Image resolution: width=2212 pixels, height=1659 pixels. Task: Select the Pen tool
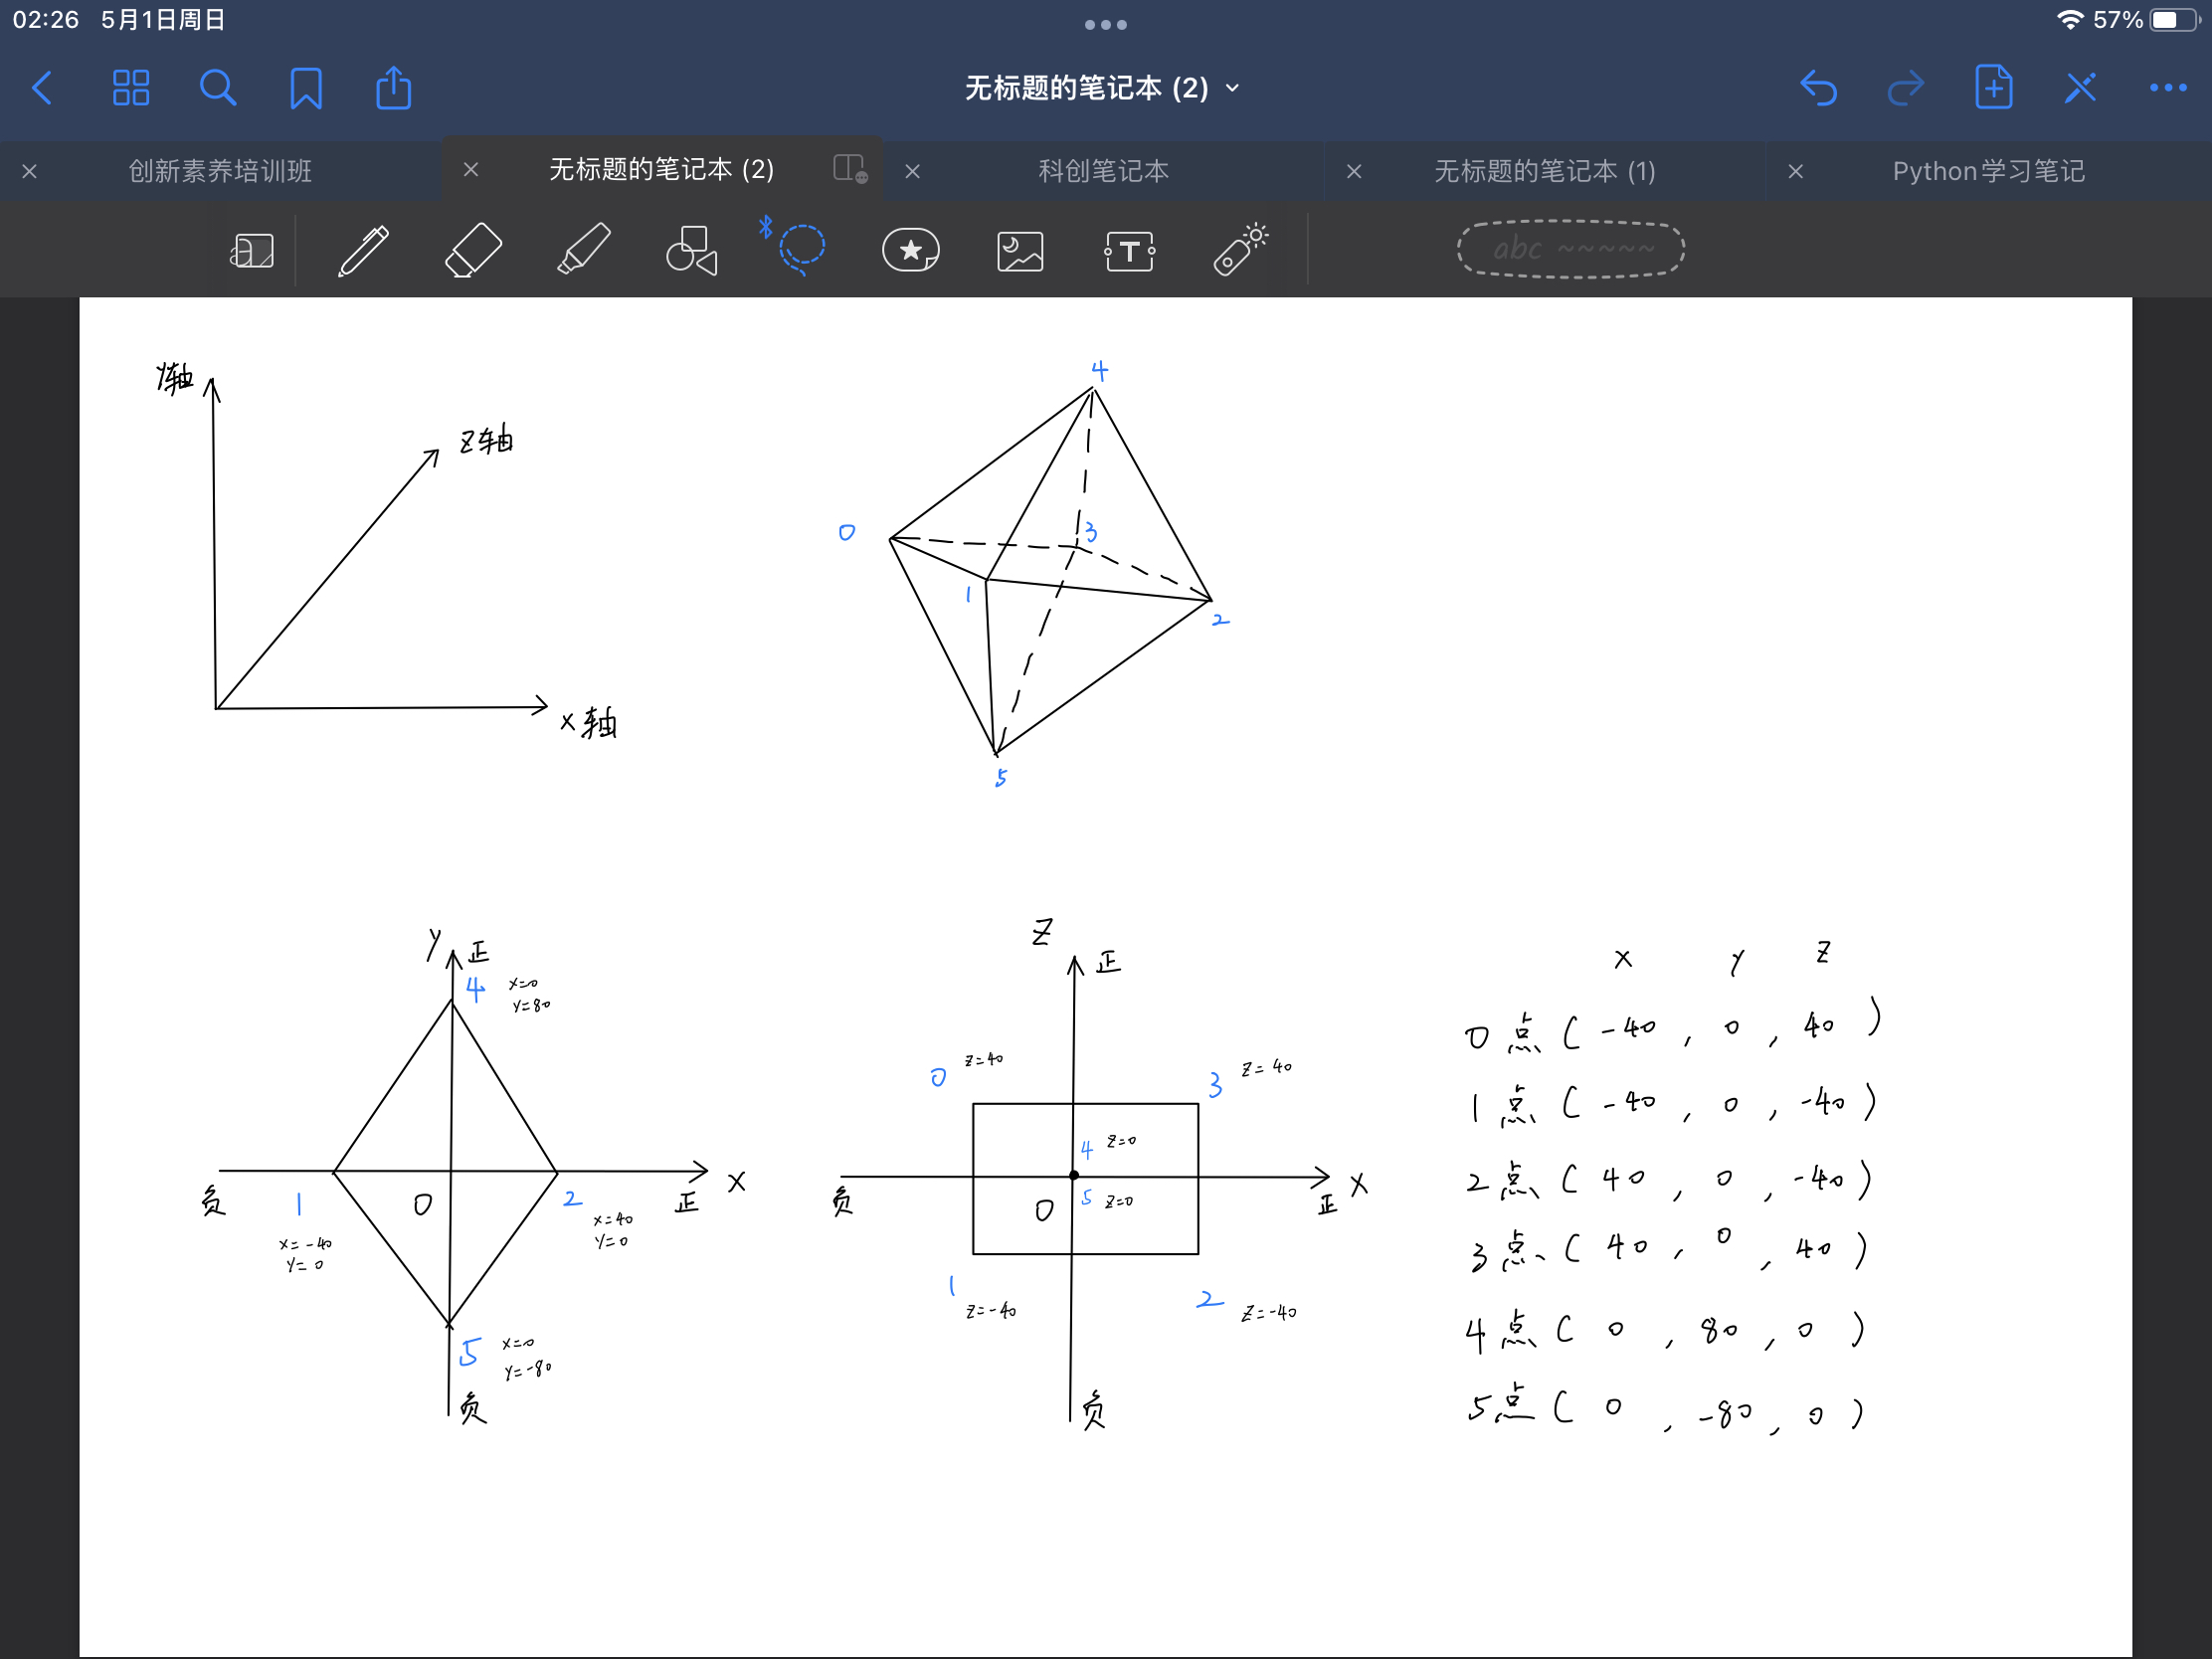coord(363,250)
